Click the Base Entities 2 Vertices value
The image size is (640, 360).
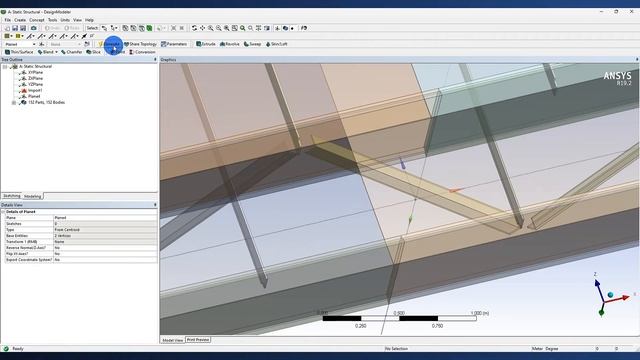pyautogui.click(x=105, y=236)
